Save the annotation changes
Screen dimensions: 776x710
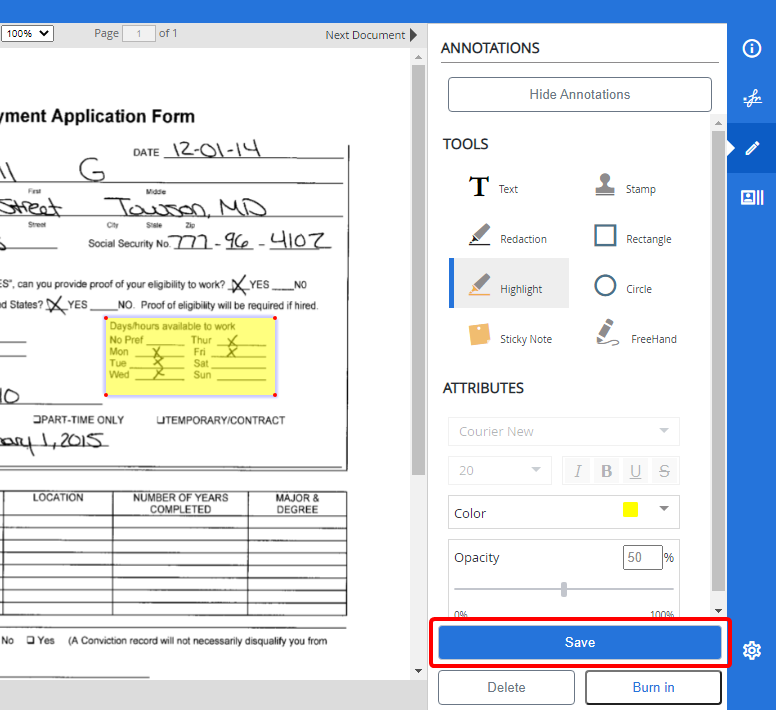click(579, 643)
